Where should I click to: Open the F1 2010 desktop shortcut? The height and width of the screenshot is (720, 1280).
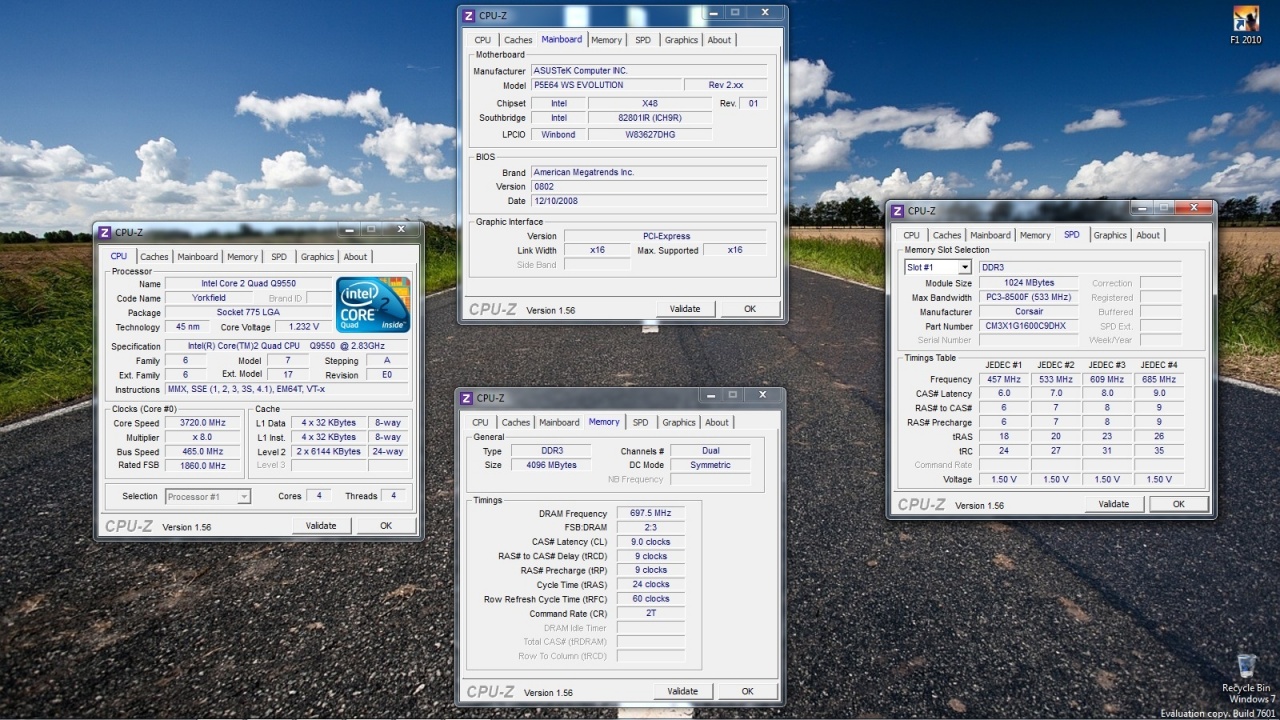(x=1245, y=25)
